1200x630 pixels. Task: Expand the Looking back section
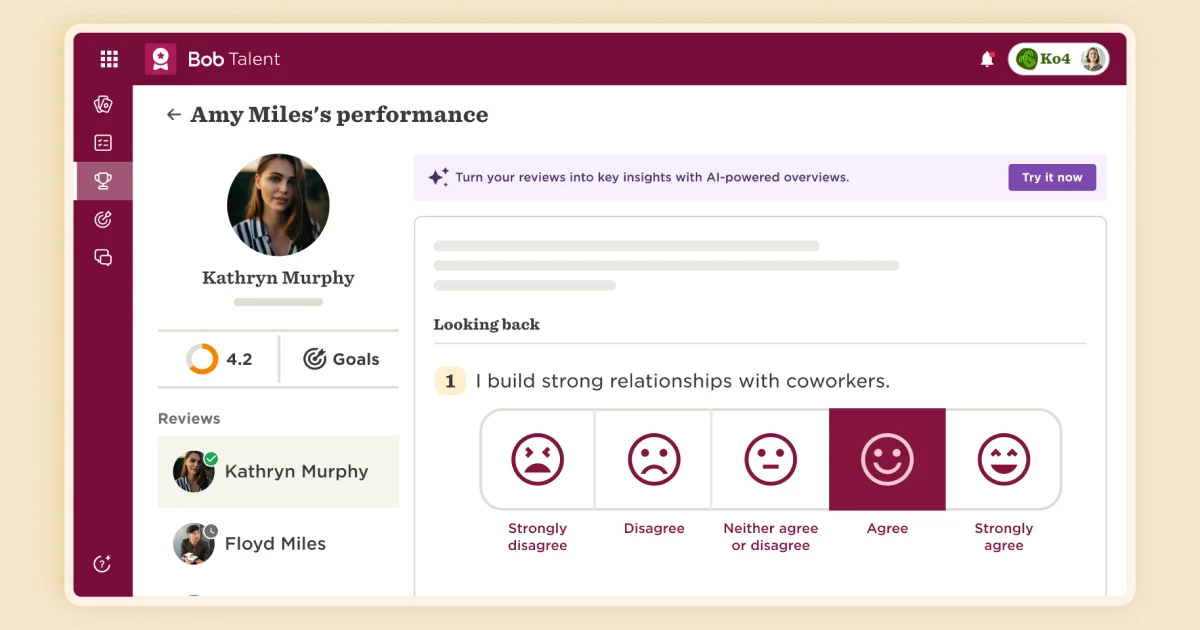(x=487, y=324)
